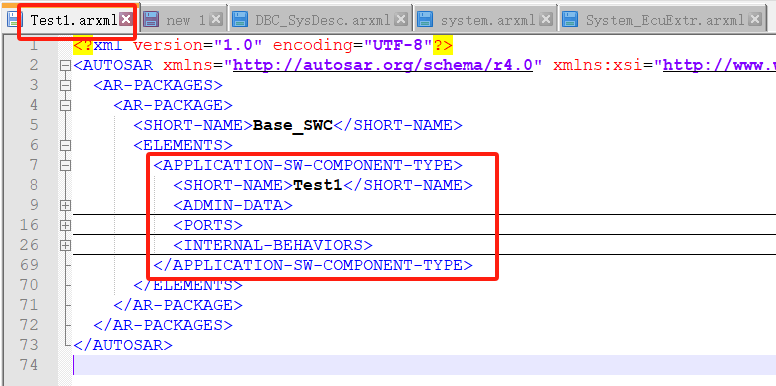Expand the folded PORTS block
Image resolution: width=776 pixels, height=386 pixels.
(x=65, y=225)
